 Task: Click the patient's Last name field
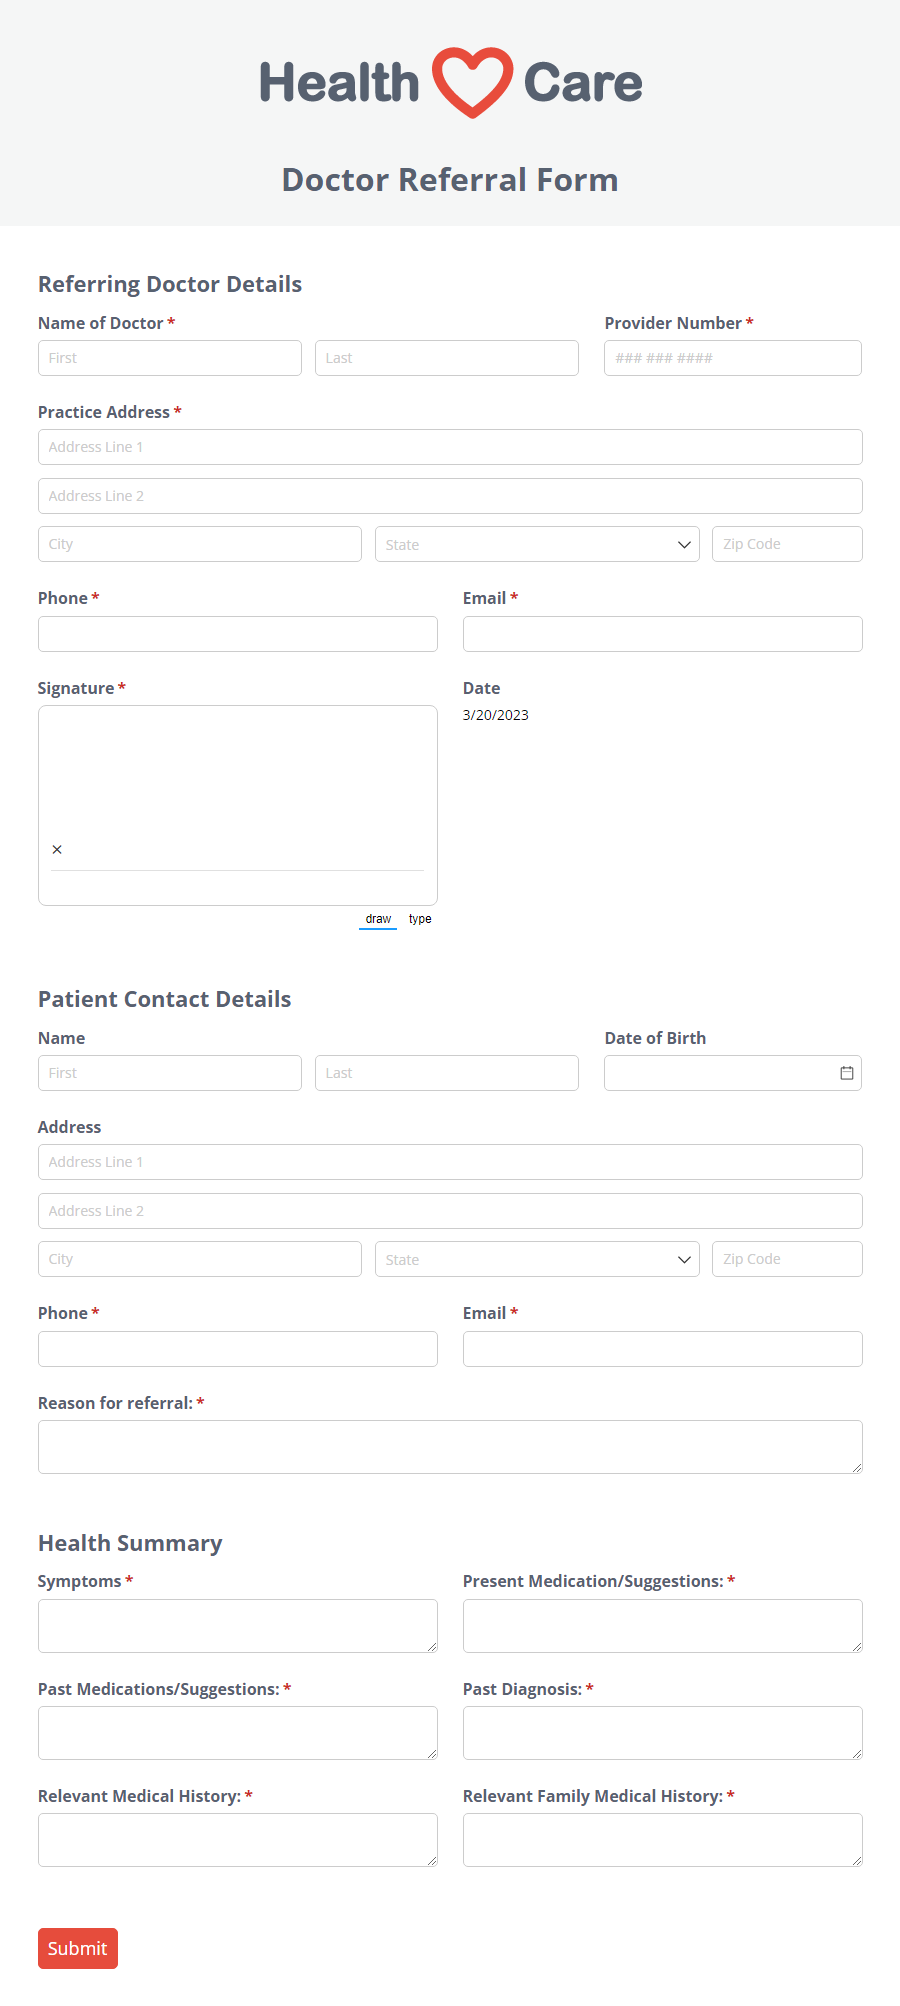coord(447,1073)
